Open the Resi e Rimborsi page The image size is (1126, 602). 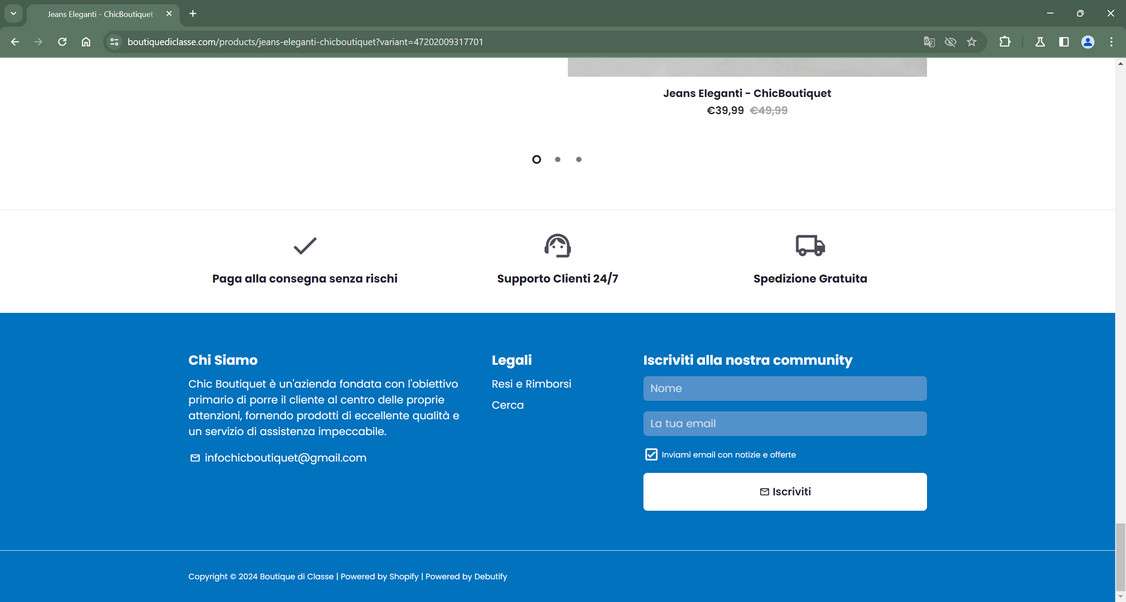point(531,383)
